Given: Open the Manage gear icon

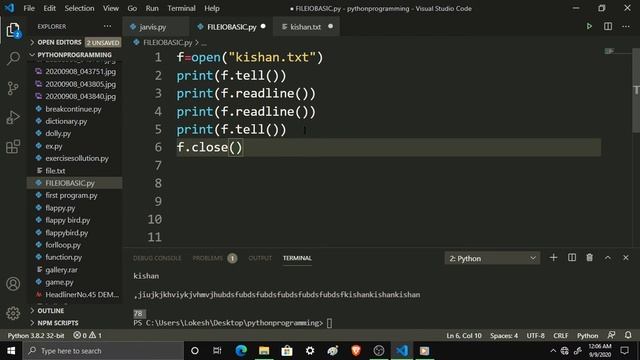Looking at the screenshot, I should [13, 313].
